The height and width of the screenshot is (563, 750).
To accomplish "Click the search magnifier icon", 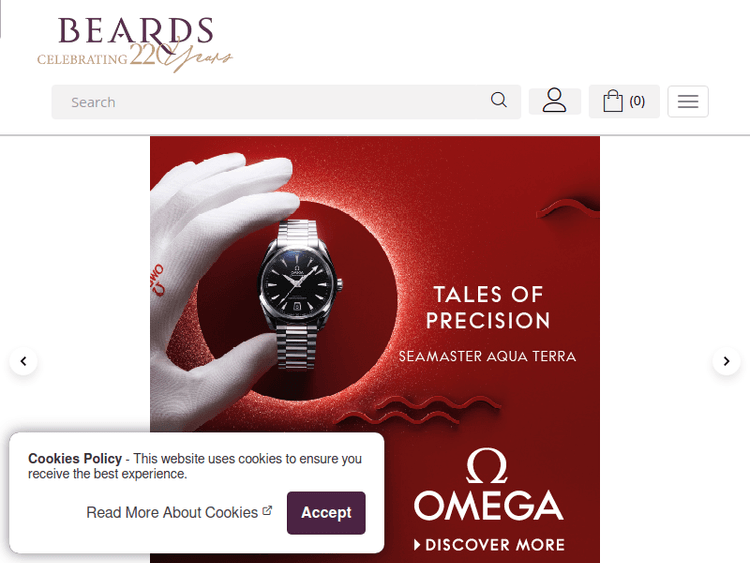I will tap(498, 100).
